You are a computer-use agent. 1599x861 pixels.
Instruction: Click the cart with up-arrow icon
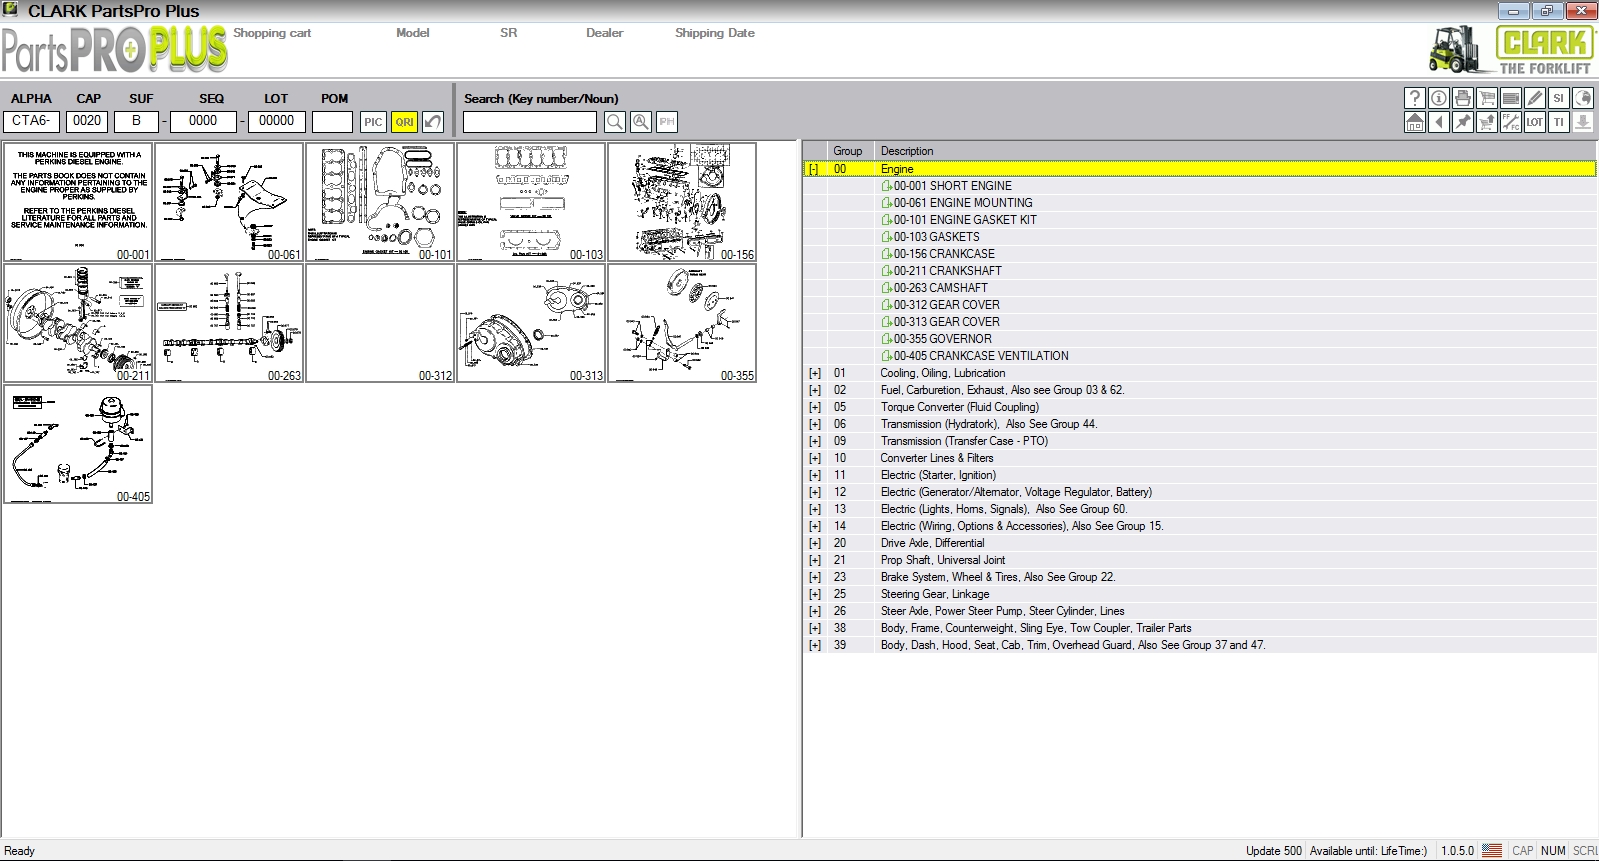[x=1486, y=122]
